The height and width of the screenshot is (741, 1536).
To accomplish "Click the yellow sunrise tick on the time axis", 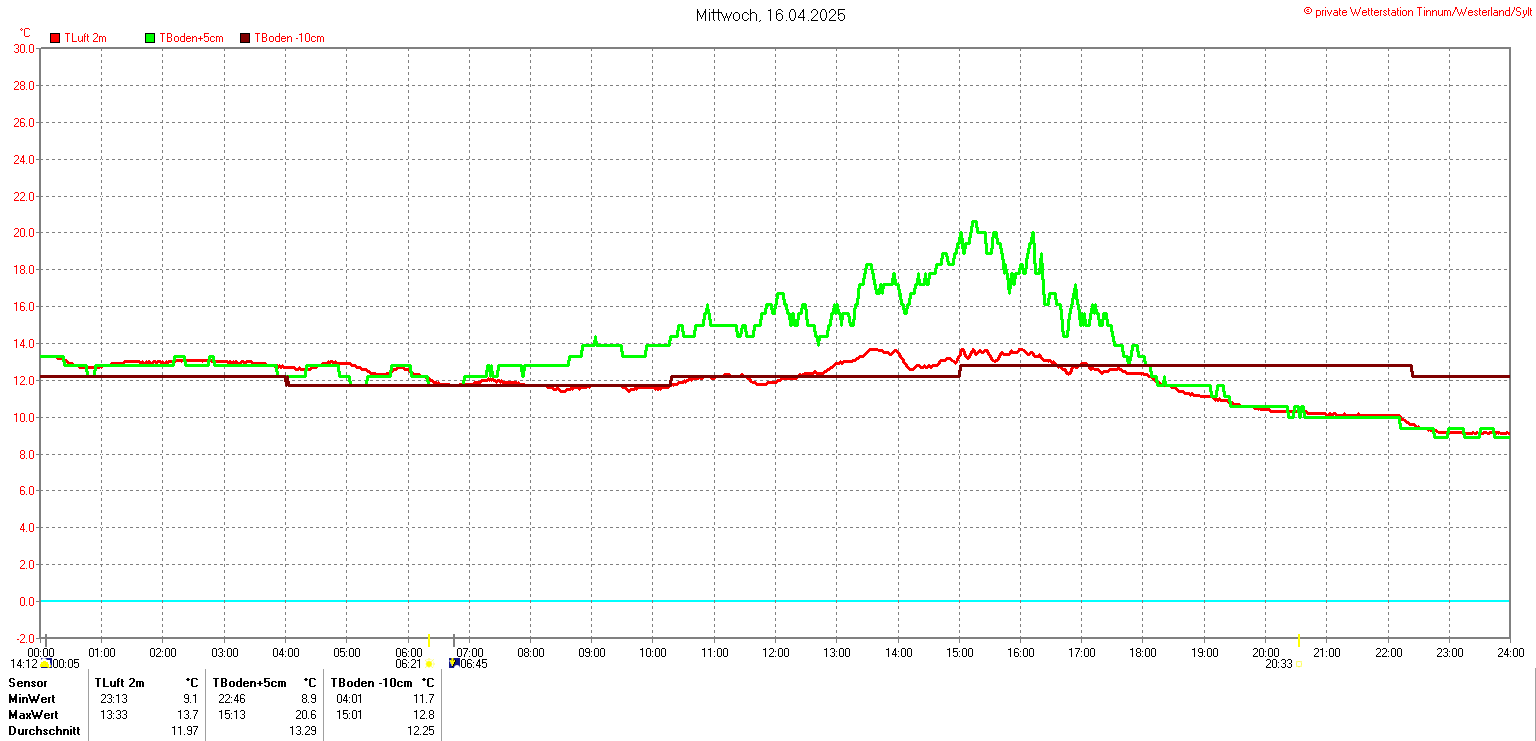I will tap(428, 640).
